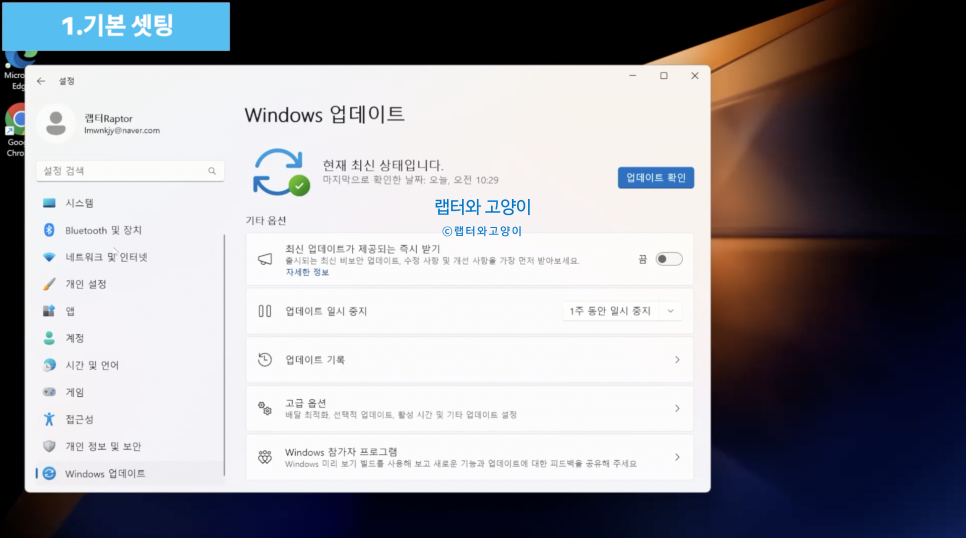Screen dimensions: 966x538
Task: Click the 계정 person icon
Action: [49, 338]
